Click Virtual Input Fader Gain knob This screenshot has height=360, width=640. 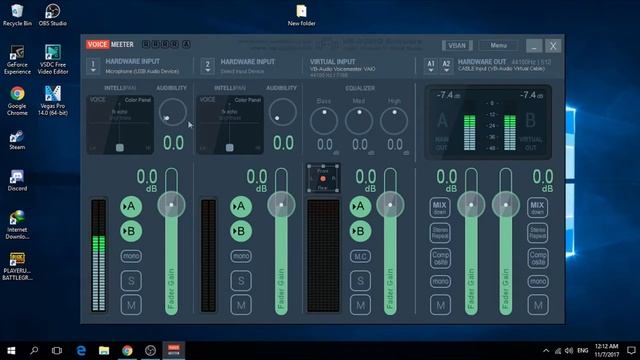[x=390, y=204]
